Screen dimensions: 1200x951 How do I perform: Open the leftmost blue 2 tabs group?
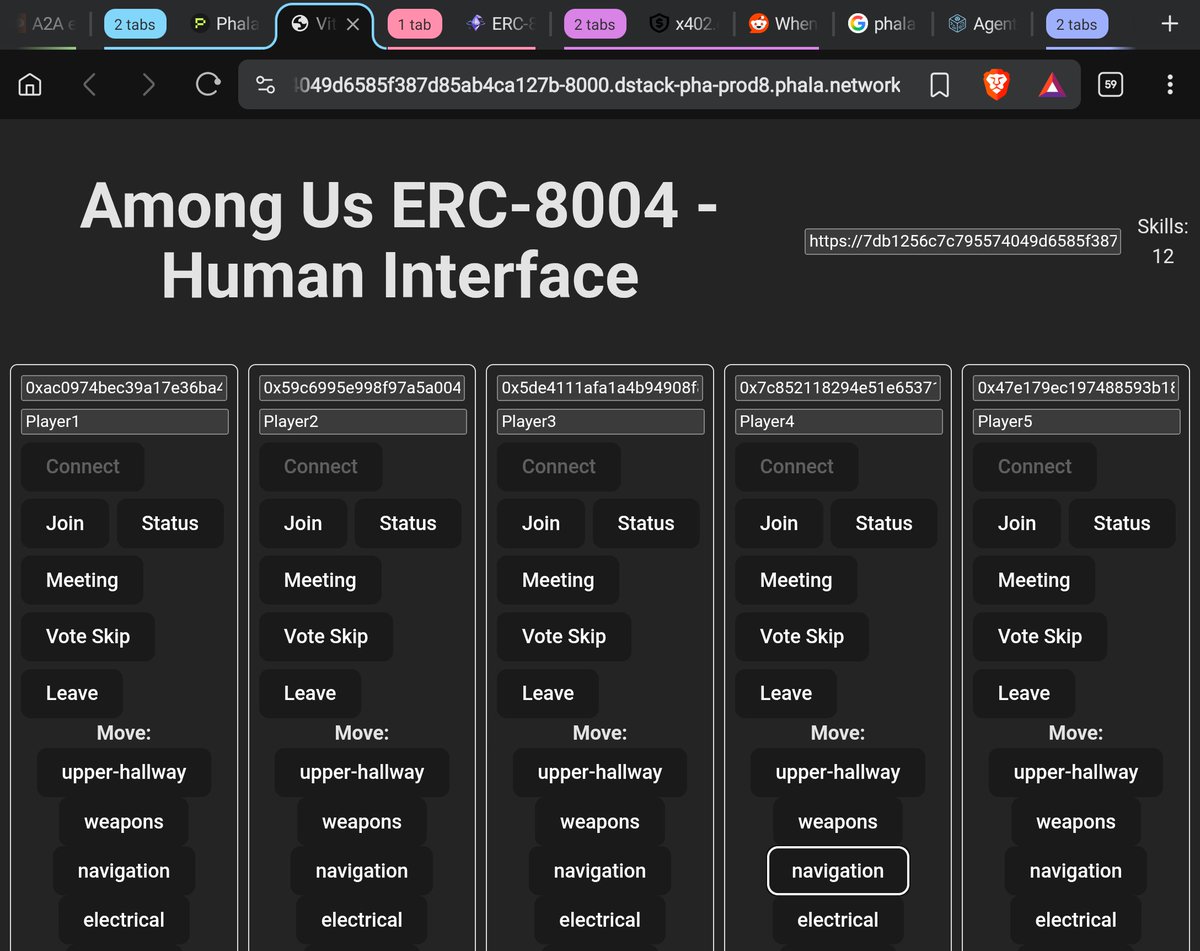click(x=135, y=24)
